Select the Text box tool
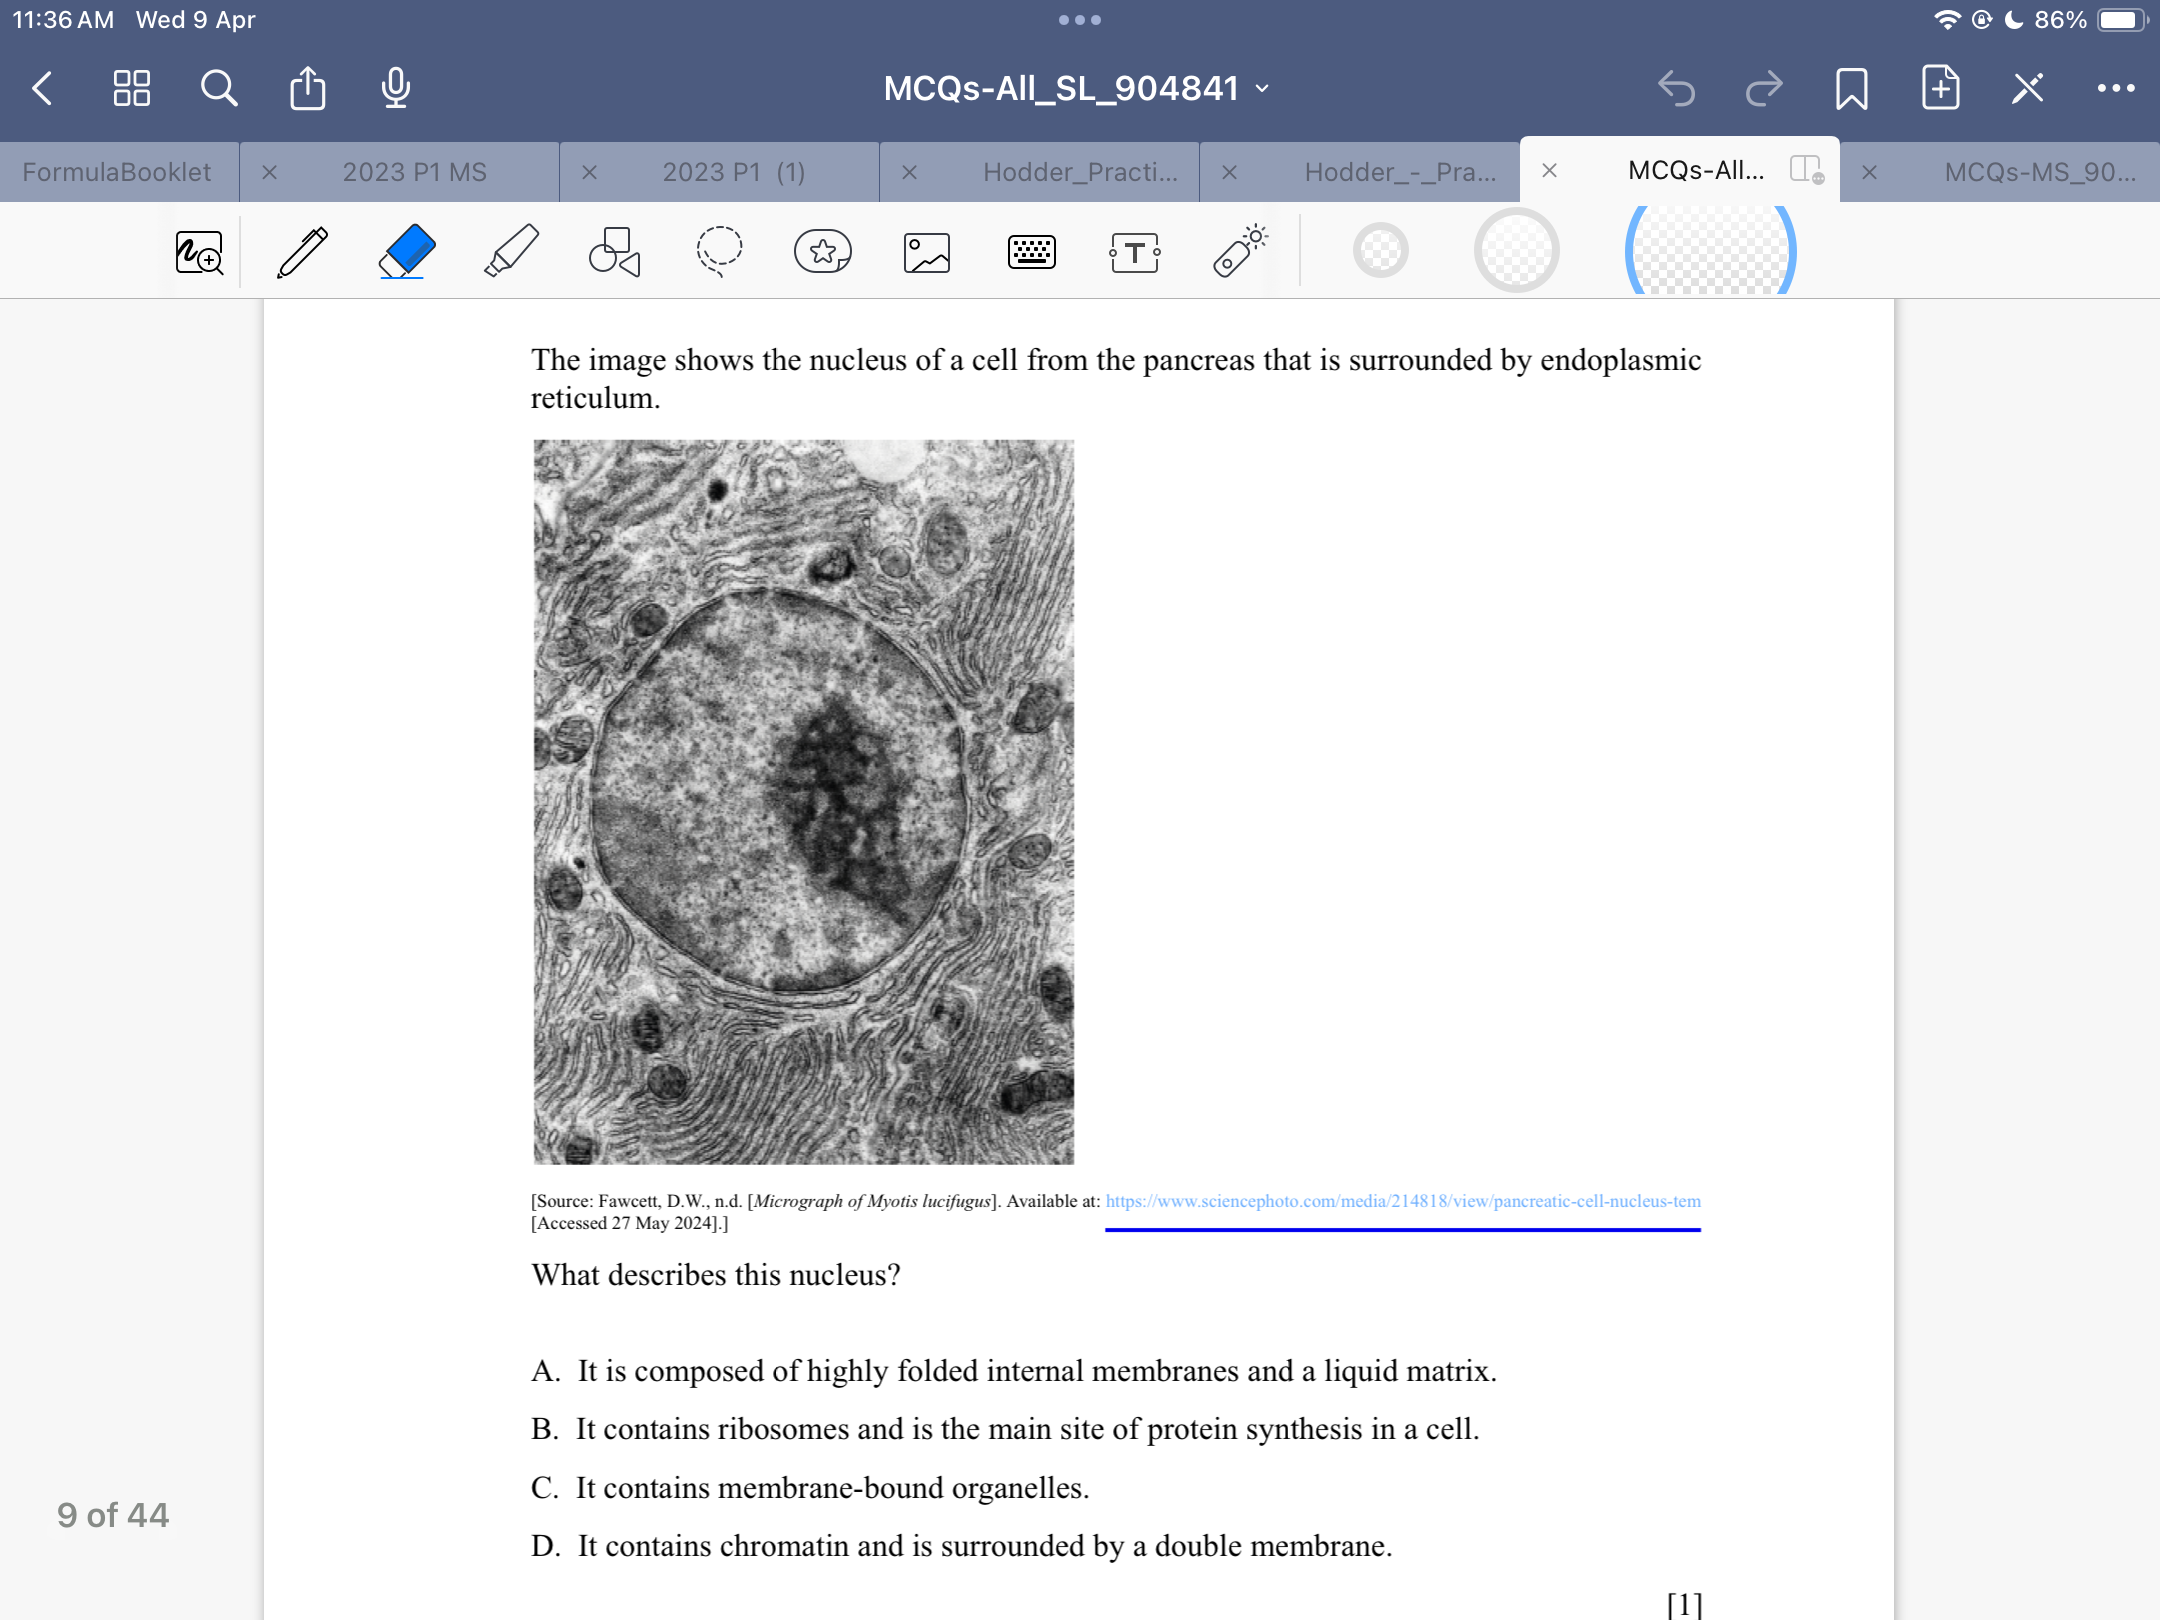The width and height of the screenshot is (2160, 1620). 1135,252
